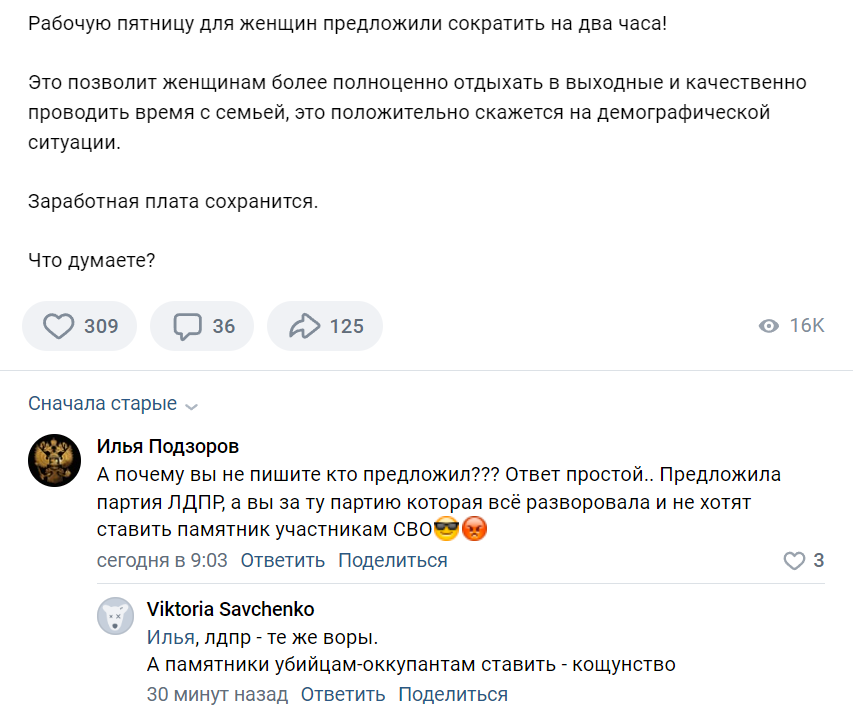Viewport: 853px width, 712px height.
Task: Open Илья Подзоров's profile name link
Action: tap(168, 446)
